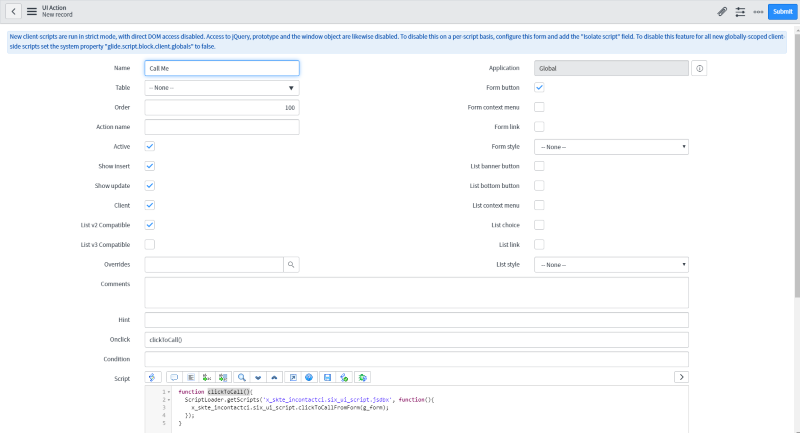
Task: Open the Table dropdown
Action: pos(221,88)
